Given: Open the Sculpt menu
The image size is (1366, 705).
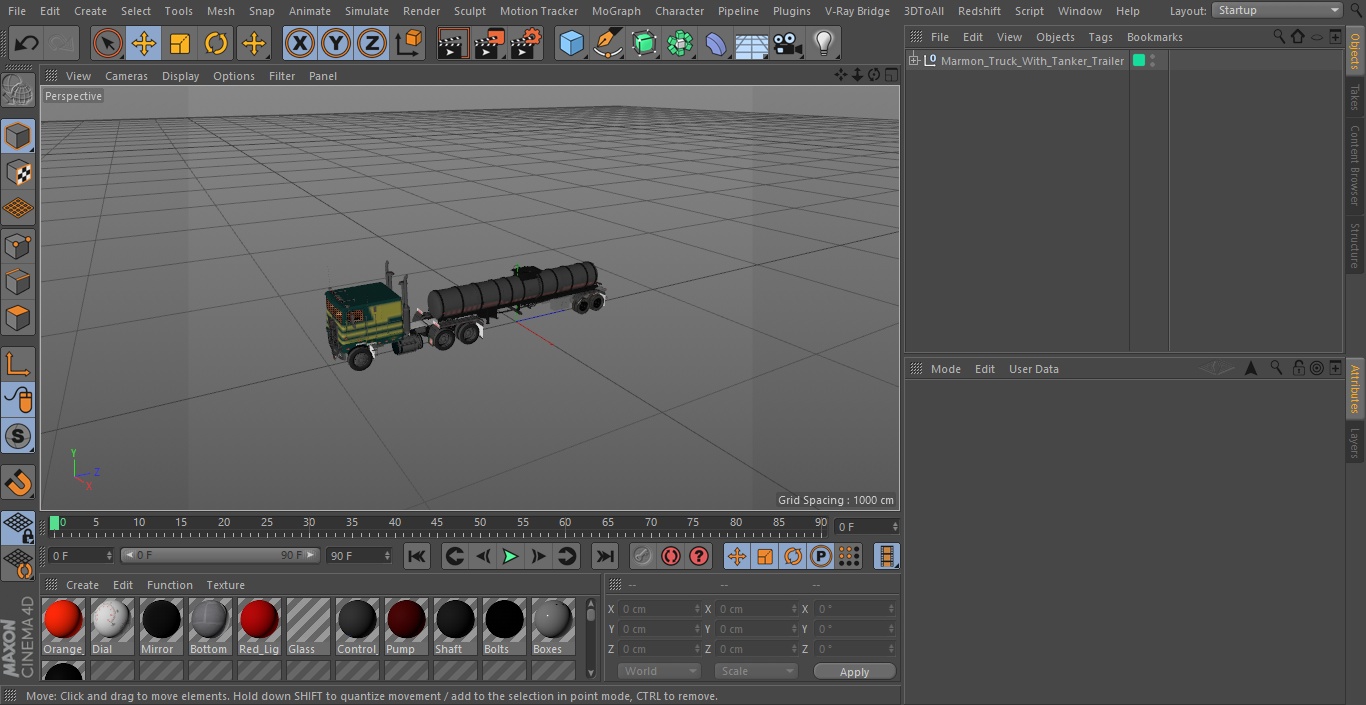Looking at the screenshot, I should click(x=469, y=11).
